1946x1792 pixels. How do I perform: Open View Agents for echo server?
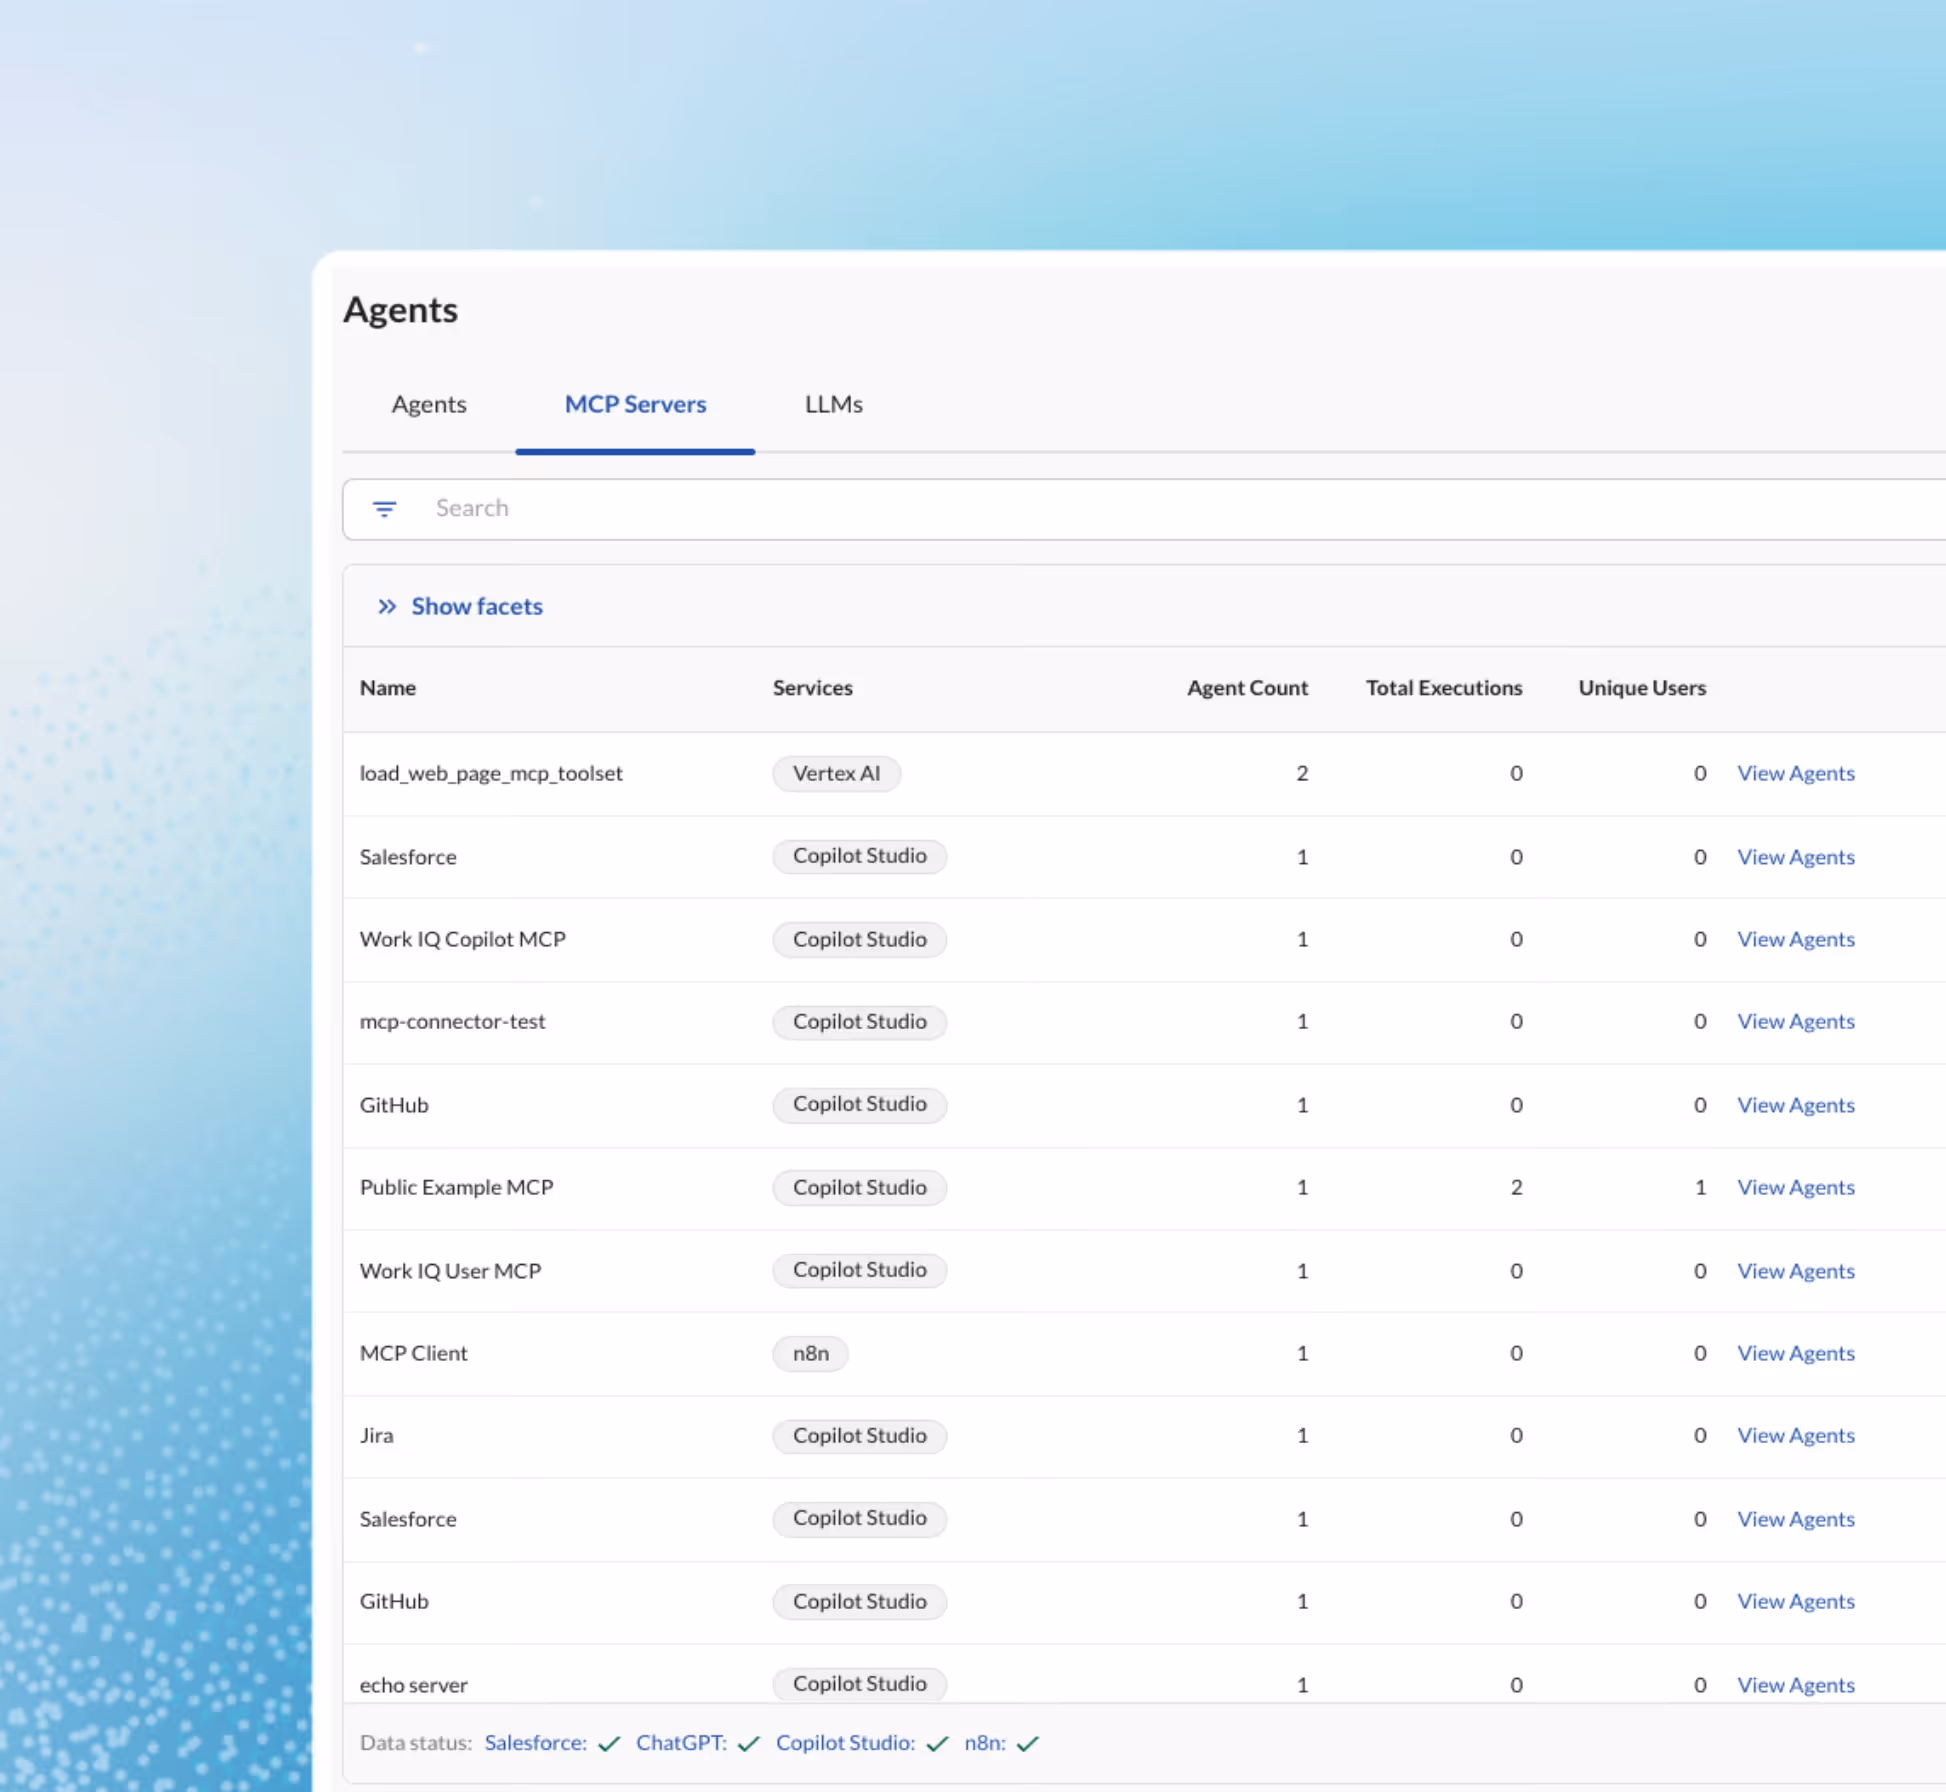pyautogui.click(x=1795, y=1685)
